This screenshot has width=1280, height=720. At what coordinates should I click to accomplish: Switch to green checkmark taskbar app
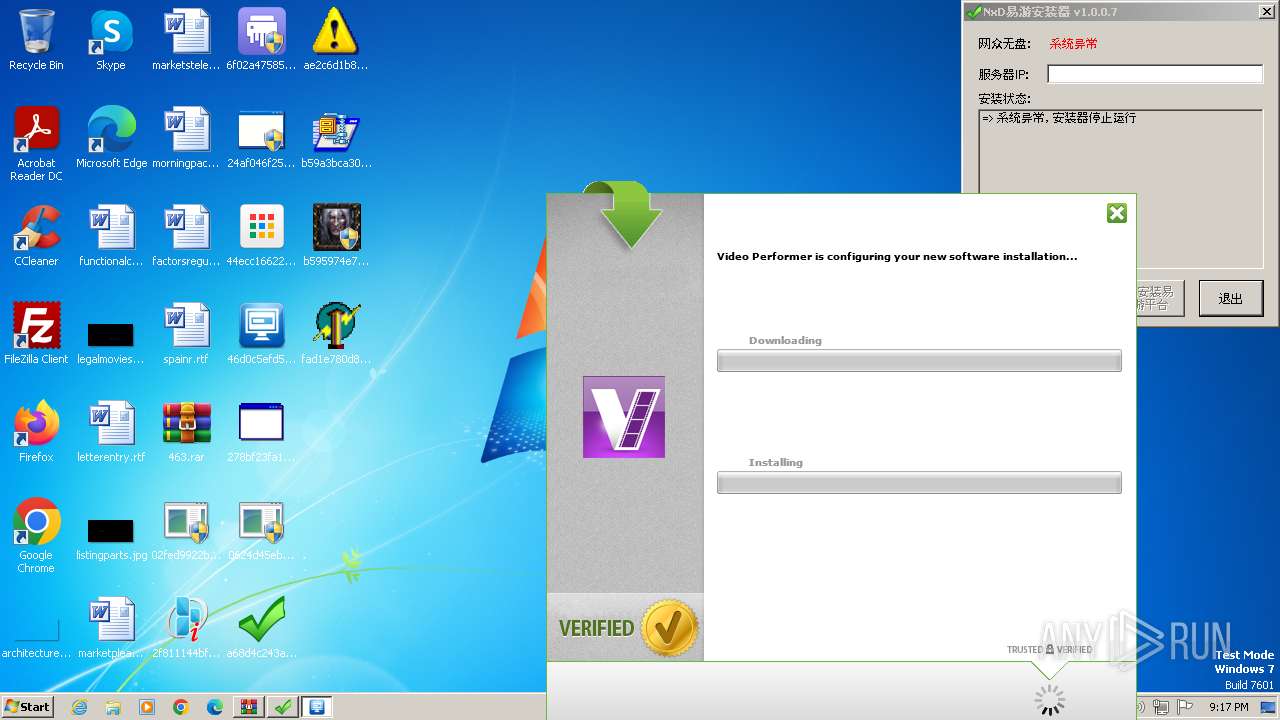[283, 707]
